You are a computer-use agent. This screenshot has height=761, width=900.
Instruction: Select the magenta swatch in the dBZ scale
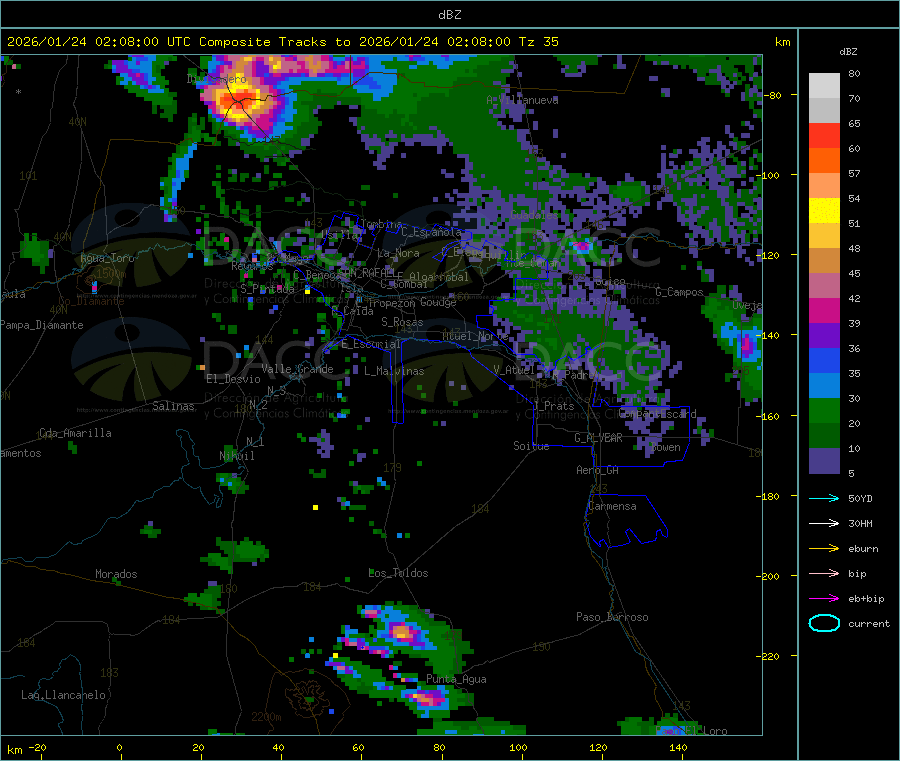click(x=824, y=310)
